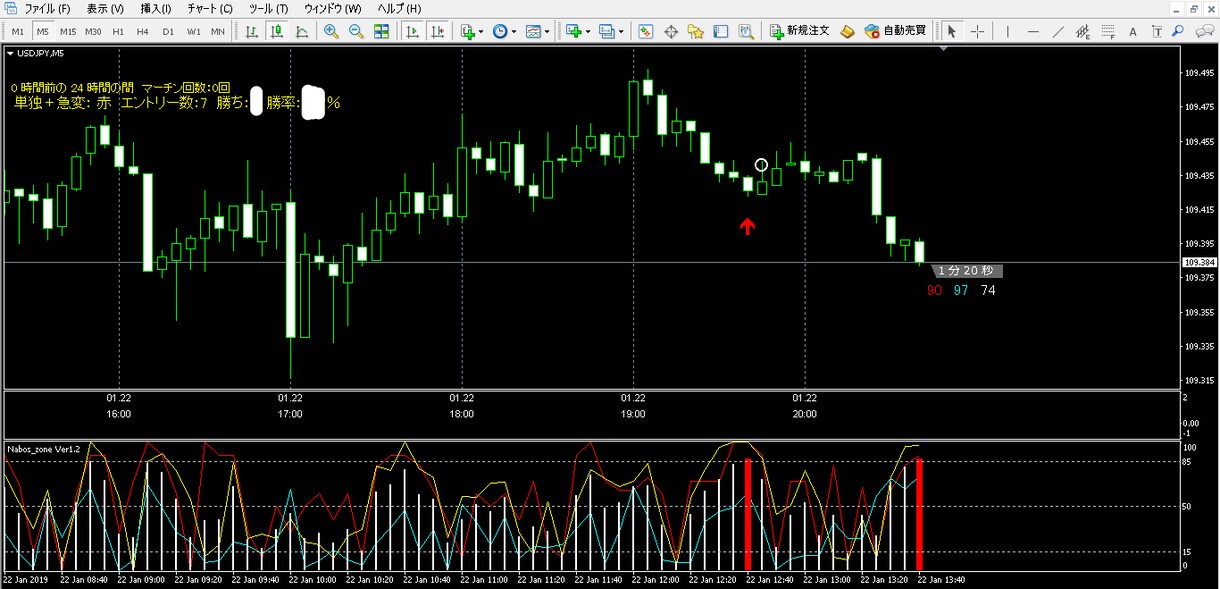1220x589 pixels.
Task: Show the Data Window panel
Action: tap(671, 31)
